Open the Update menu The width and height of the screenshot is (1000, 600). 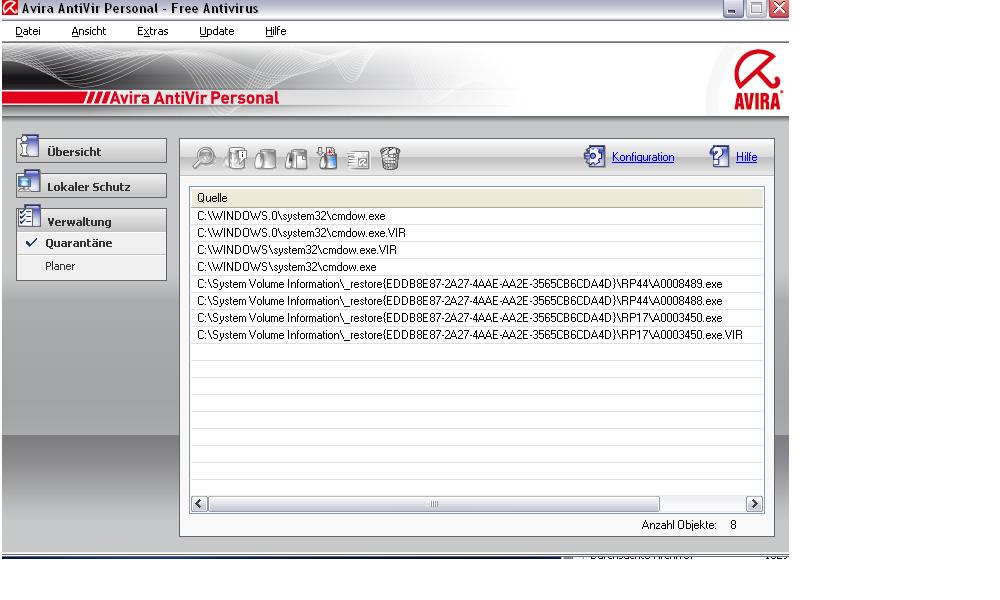pos(216,31)
